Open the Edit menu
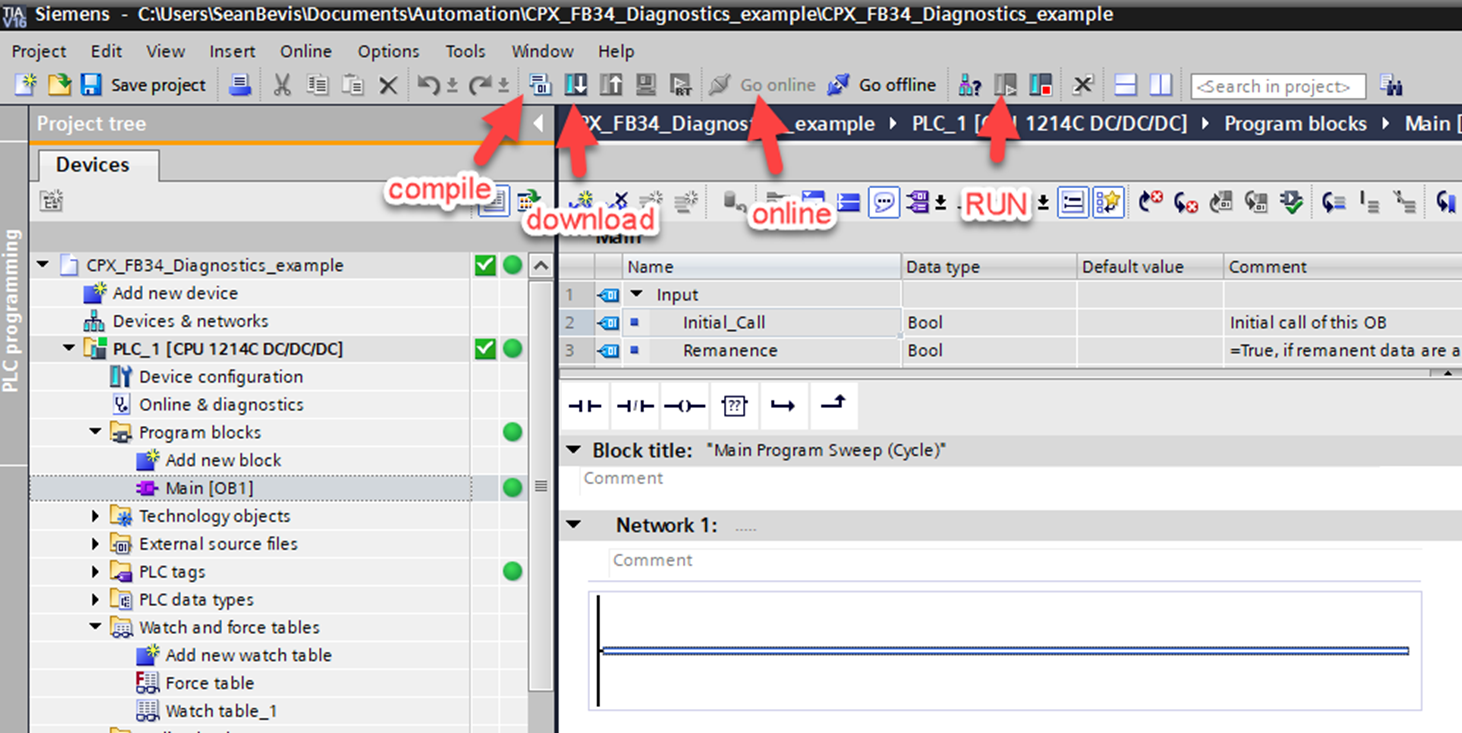 (x=106, y=51)
